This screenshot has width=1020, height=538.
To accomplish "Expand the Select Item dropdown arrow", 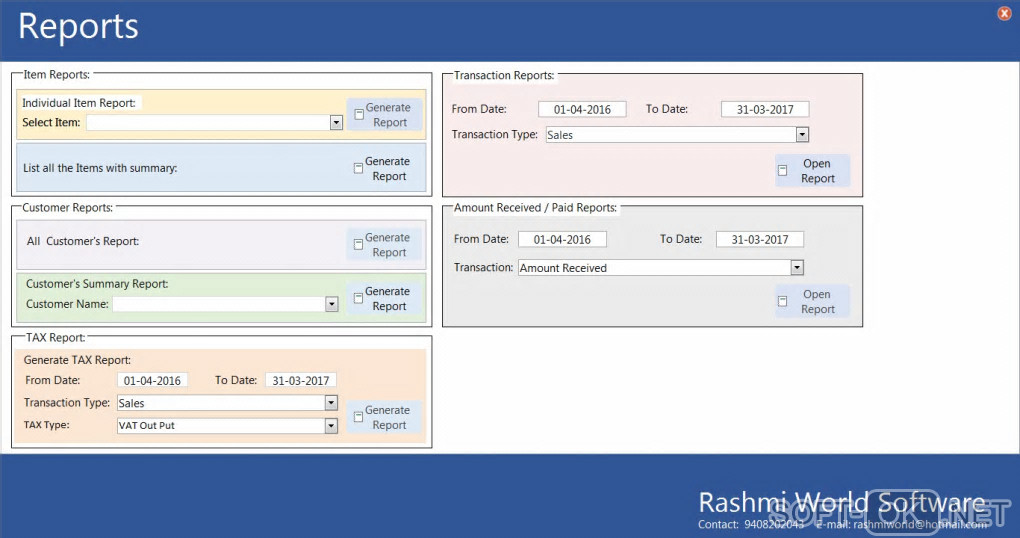I will tap(336, 122).
